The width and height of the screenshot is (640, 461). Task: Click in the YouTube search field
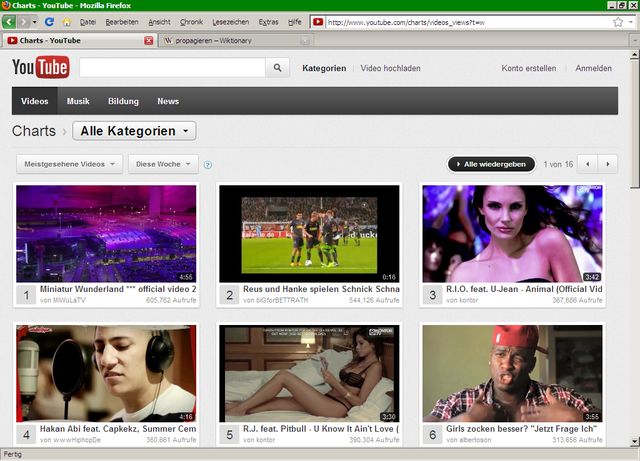click(172, 68)
